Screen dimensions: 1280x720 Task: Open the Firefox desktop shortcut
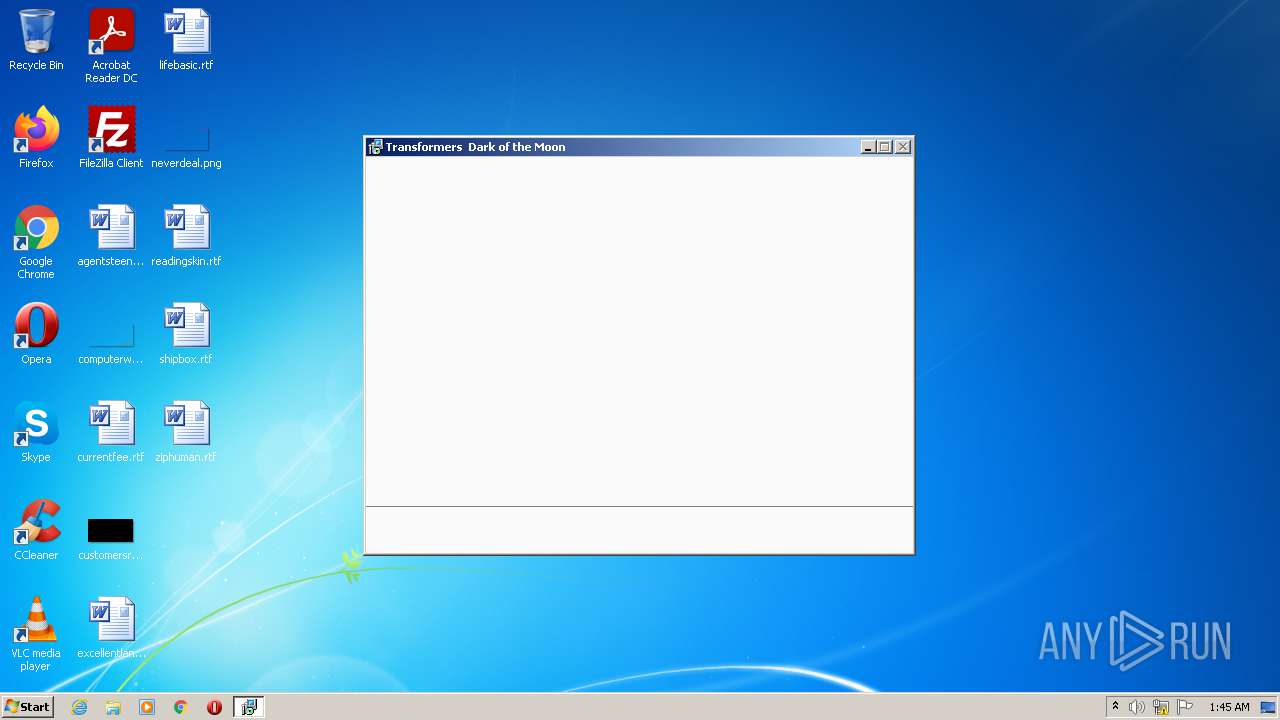coord(36,138)
